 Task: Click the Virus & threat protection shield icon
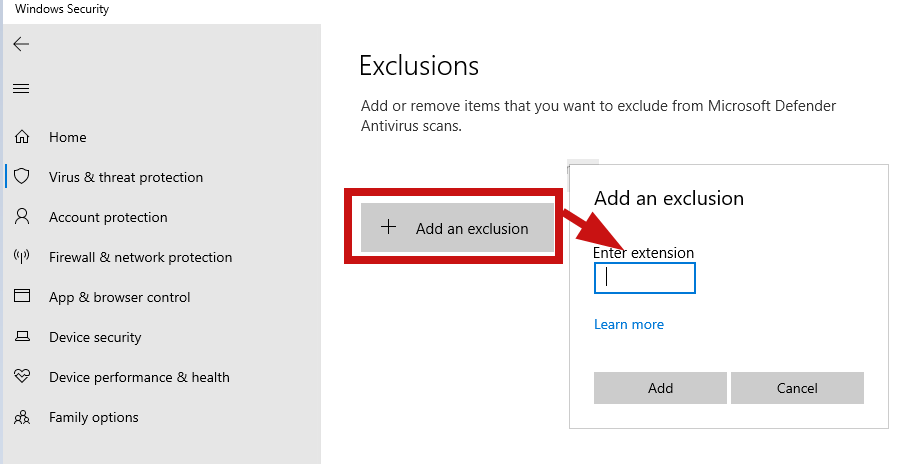21,177
